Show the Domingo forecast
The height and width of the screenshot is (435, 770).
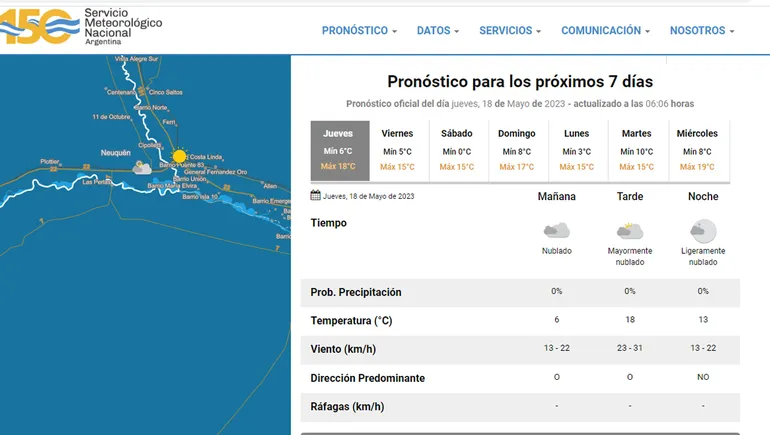(x=517, y=151)
